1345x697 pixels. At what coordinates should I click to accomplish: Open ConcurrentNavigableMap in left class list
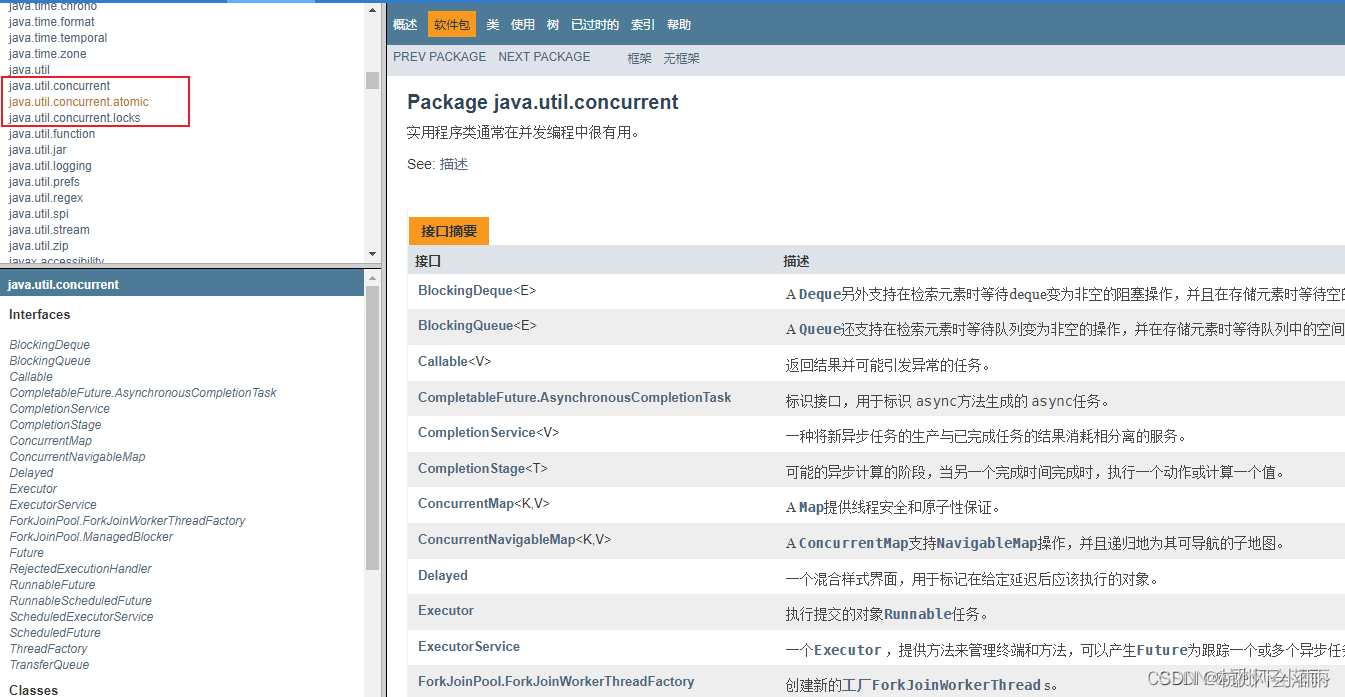pyautogui.click(x=77, y=457)
